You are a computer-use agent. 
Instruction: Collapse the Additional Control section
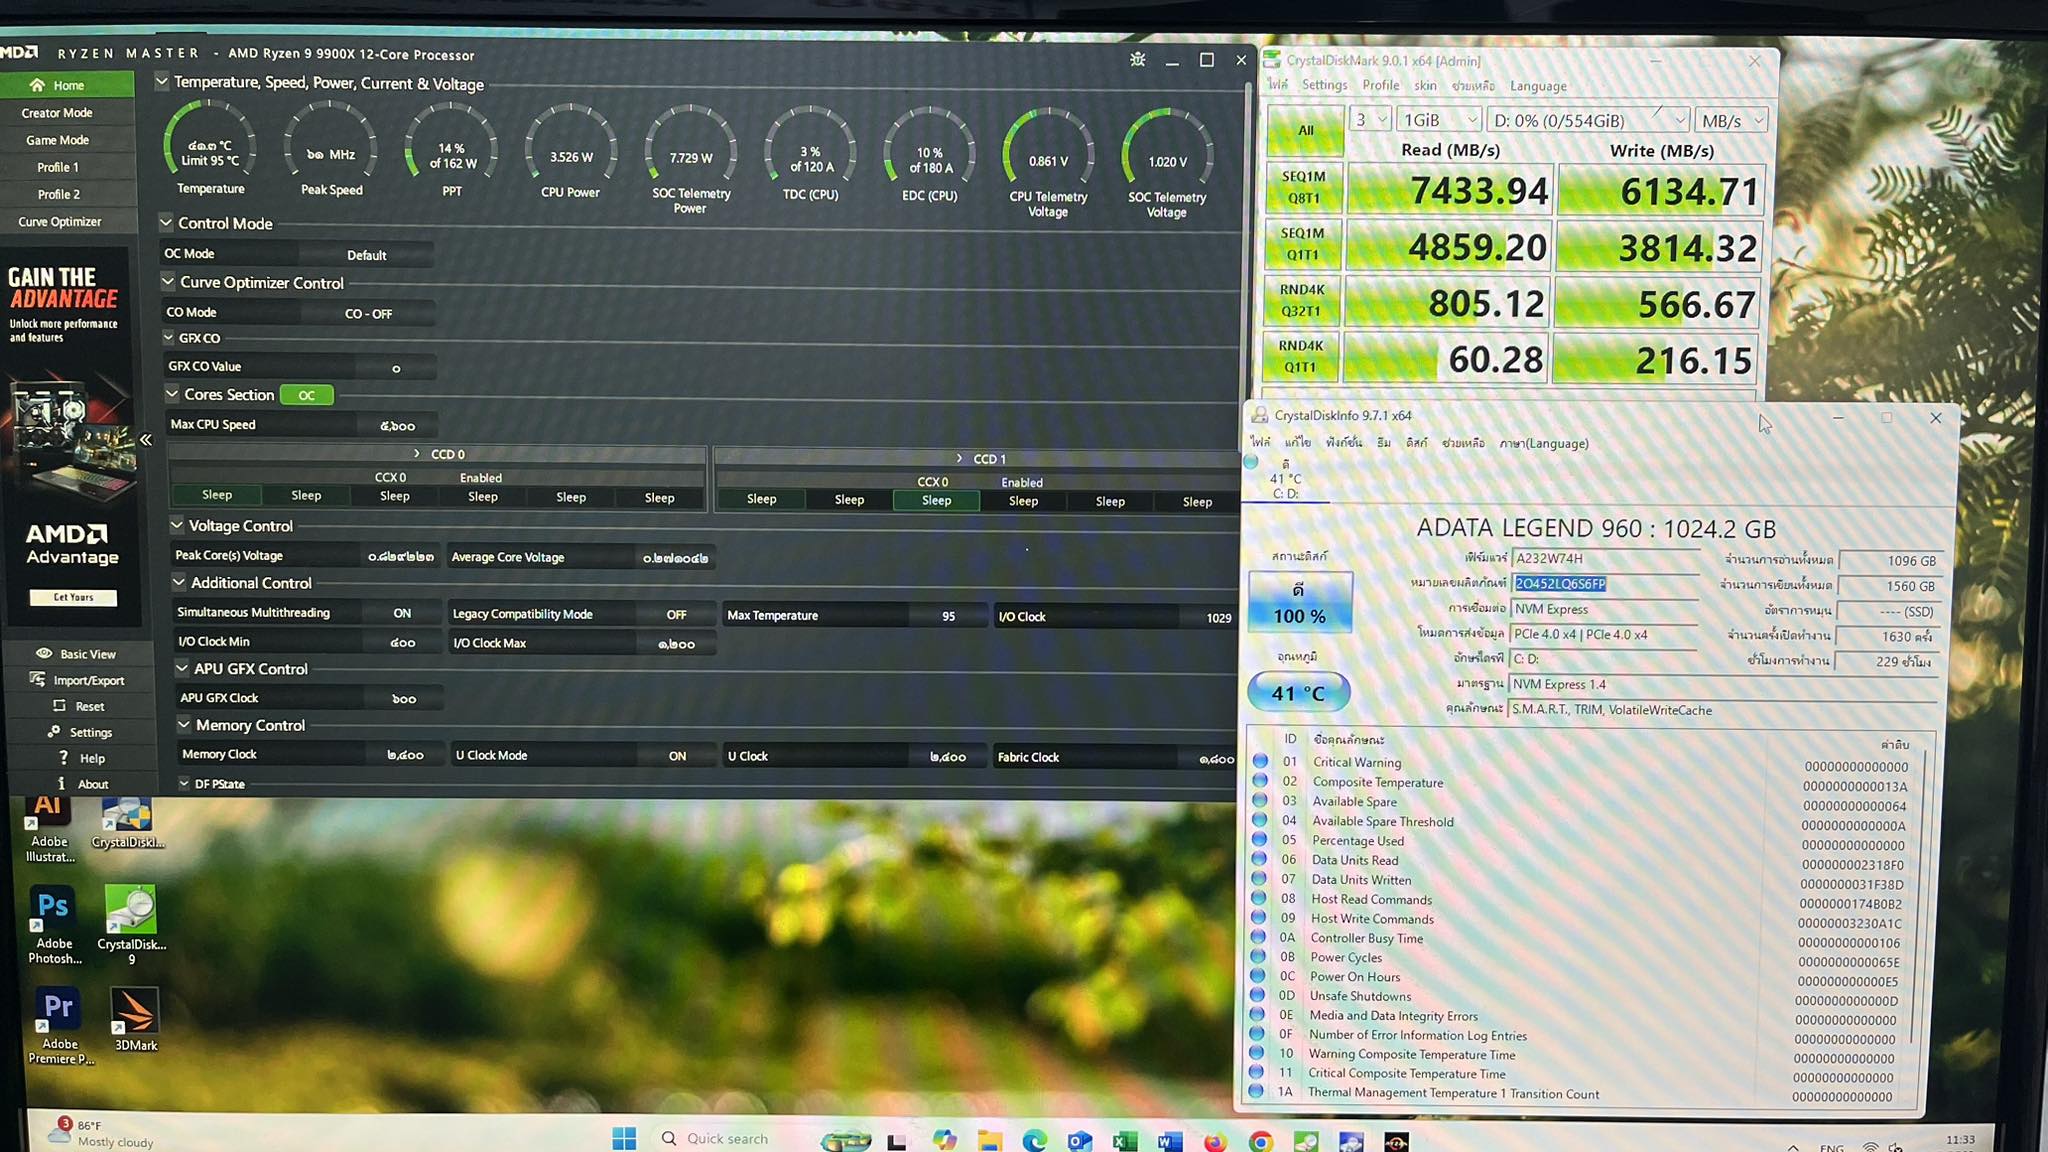tap(179, 582)
